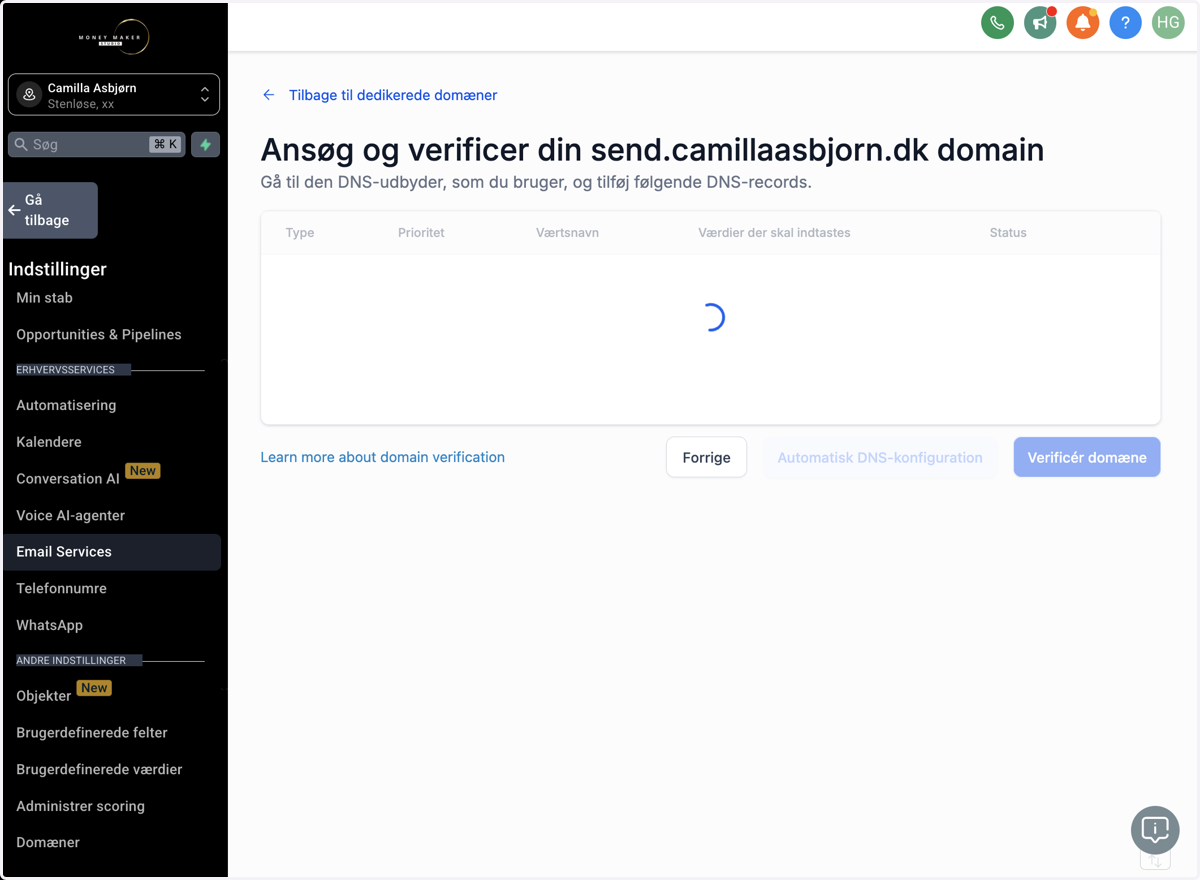Open Conversation AI settings
1200x880 pixels.
[68, 479]
